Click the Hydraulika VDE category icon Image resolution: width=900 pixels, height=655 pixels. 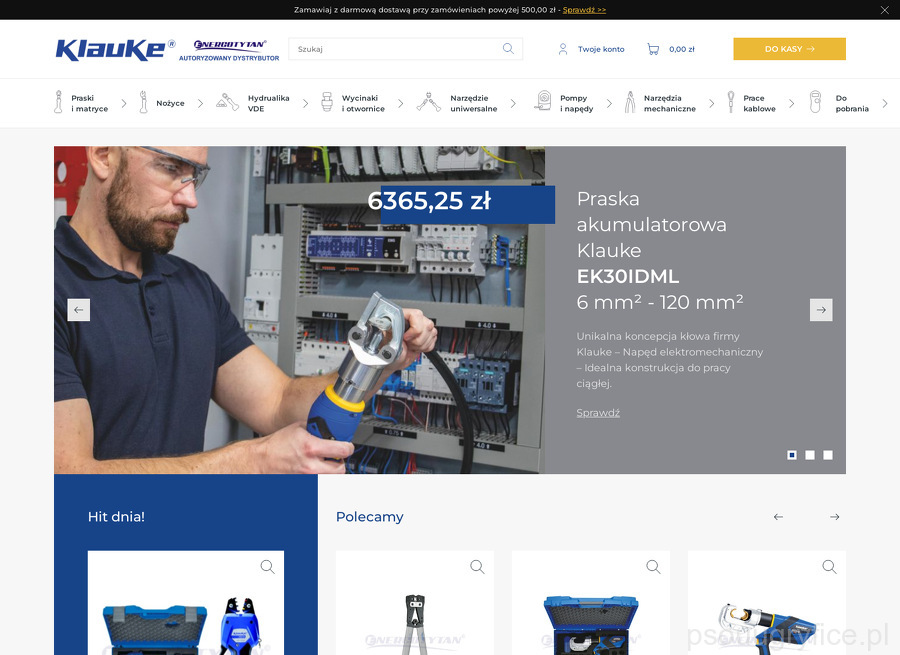[x=227, y=102]
